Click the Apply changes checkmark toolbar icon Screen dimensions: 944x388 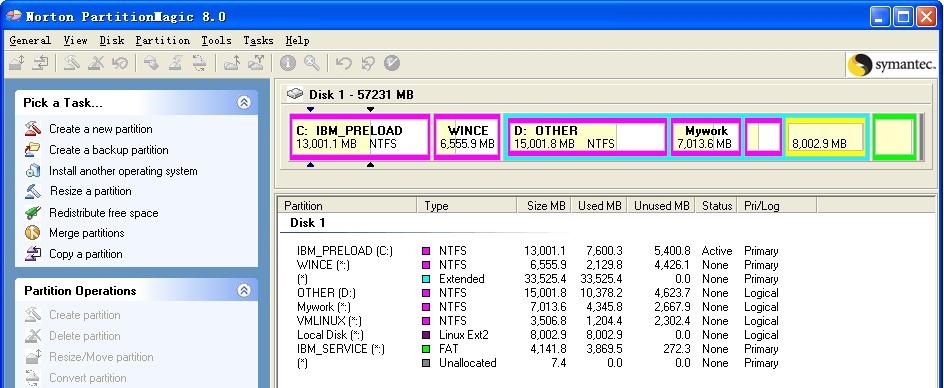(392, 63)
